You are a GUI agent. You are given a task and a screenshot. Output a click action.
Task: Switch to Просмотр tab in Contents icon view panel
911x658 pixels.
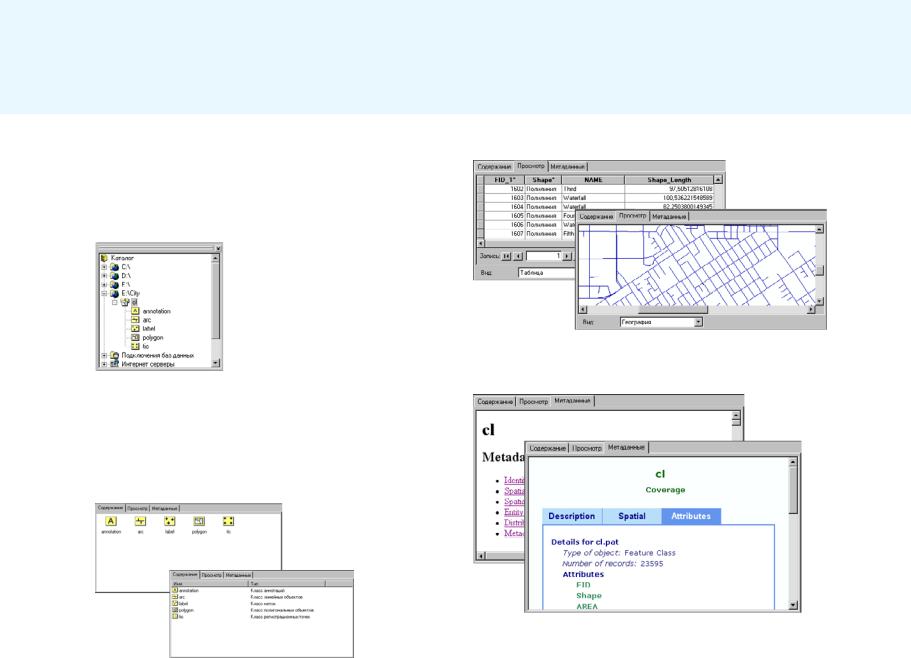point(137,508)
